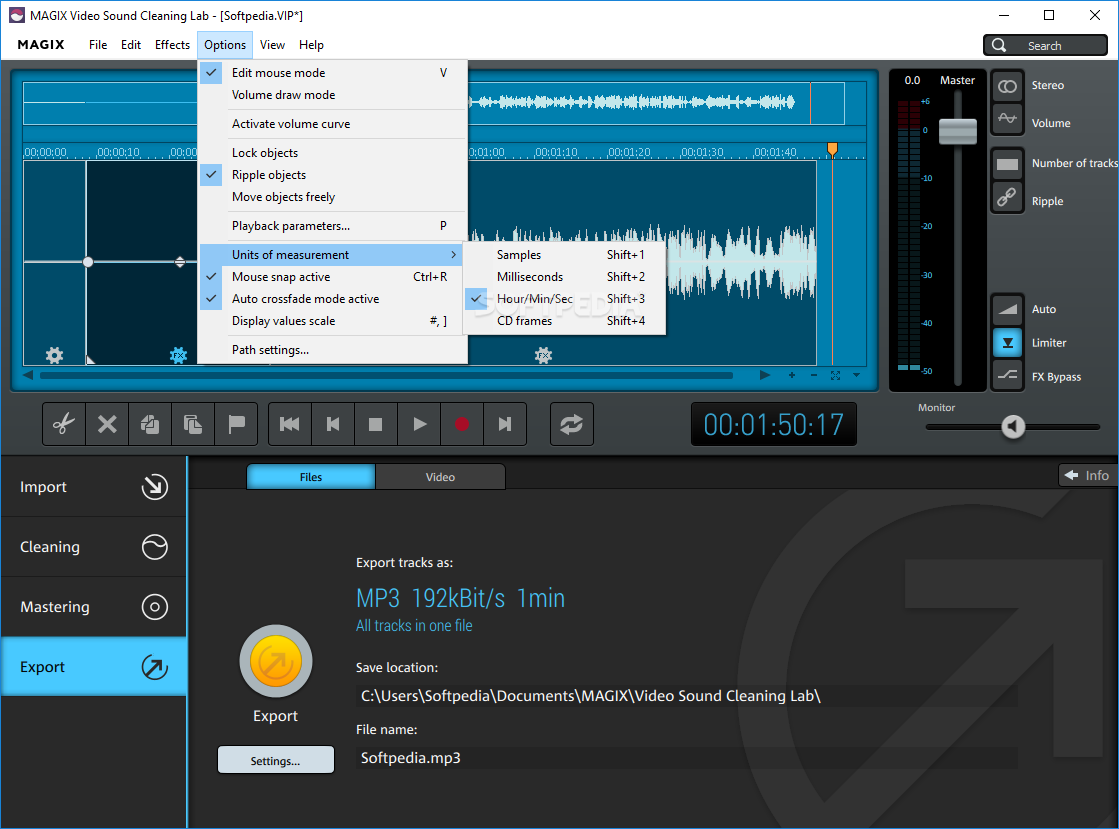Select Milliseconds unit

pos(564,277)
